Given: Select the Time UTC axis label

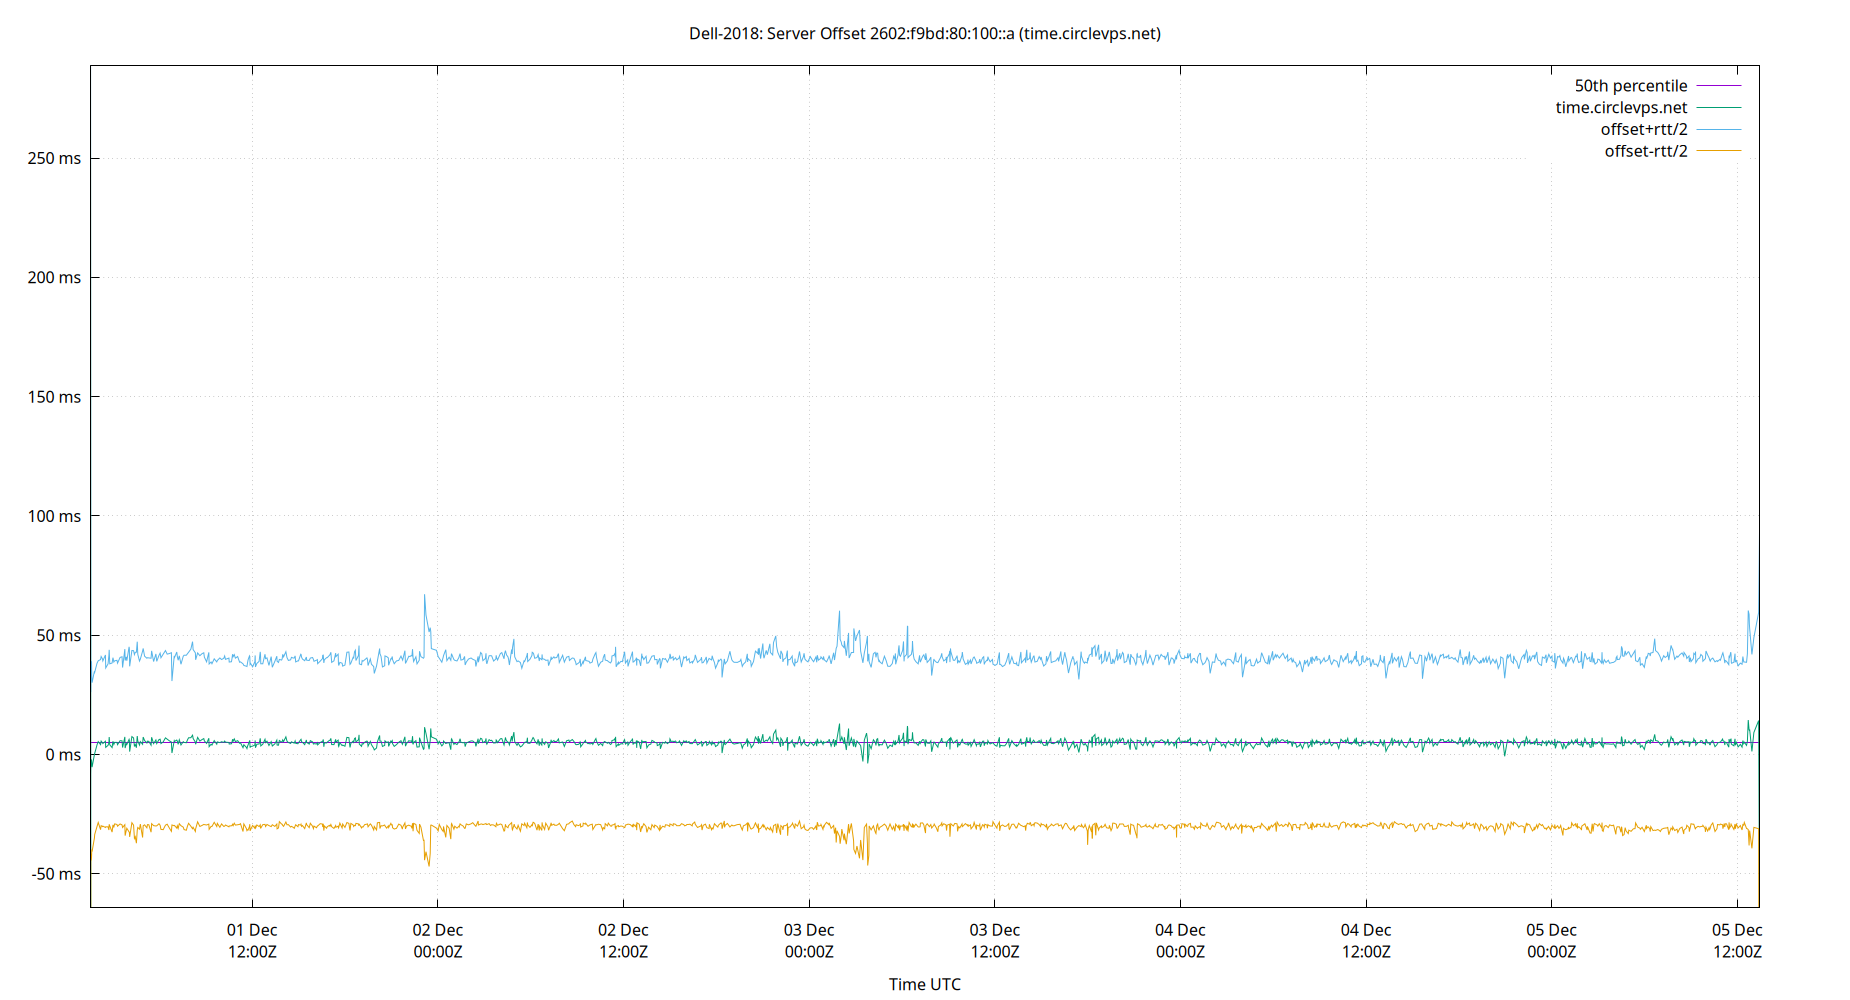Looking at the screenshot, I should (x=924, y=984).
